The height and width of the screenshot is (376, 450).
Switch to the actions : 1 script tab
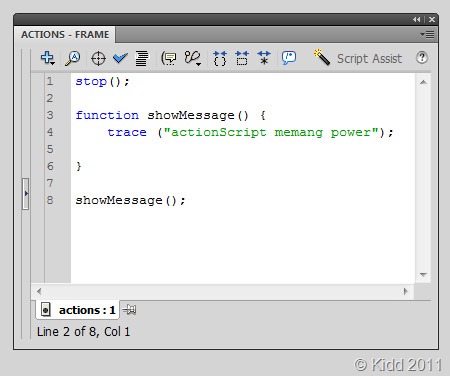pyautogui.click(x=77, y=310)
